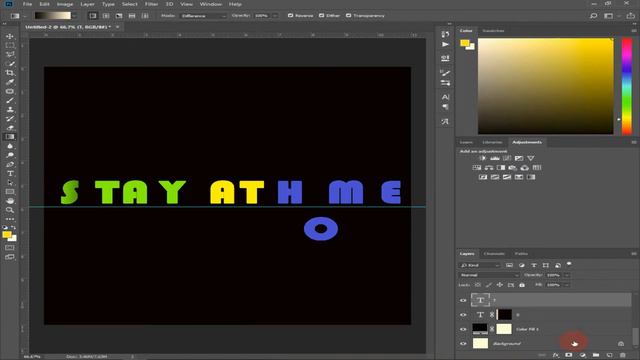The image size is (640, 360).
Task: Open the Color panel flyout menu
Action: 634,31
